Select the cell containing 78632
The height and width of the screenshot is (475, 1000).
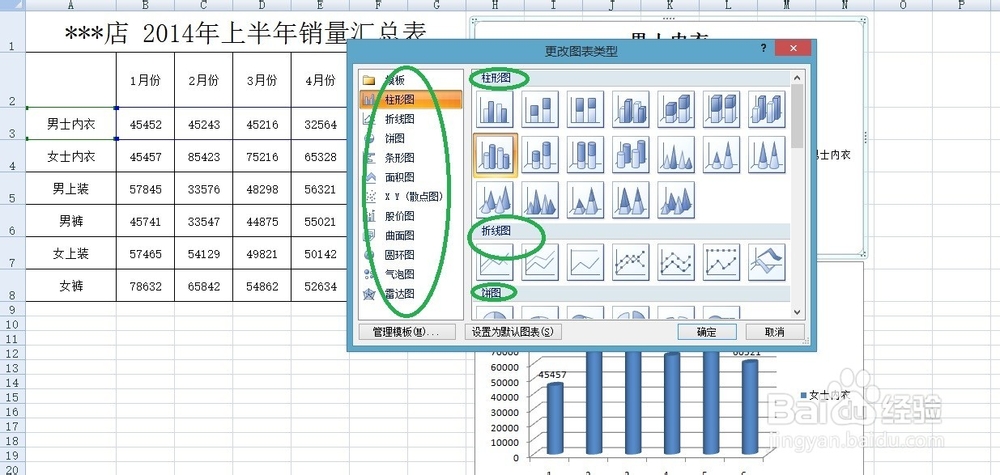coord(145,286)
